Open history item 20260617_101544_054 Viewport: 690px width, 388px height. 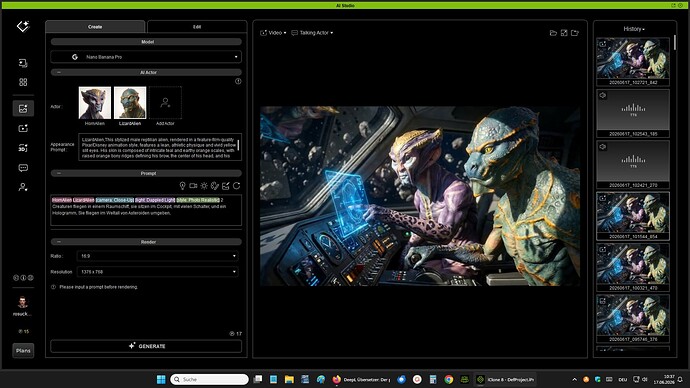[633, 216]
